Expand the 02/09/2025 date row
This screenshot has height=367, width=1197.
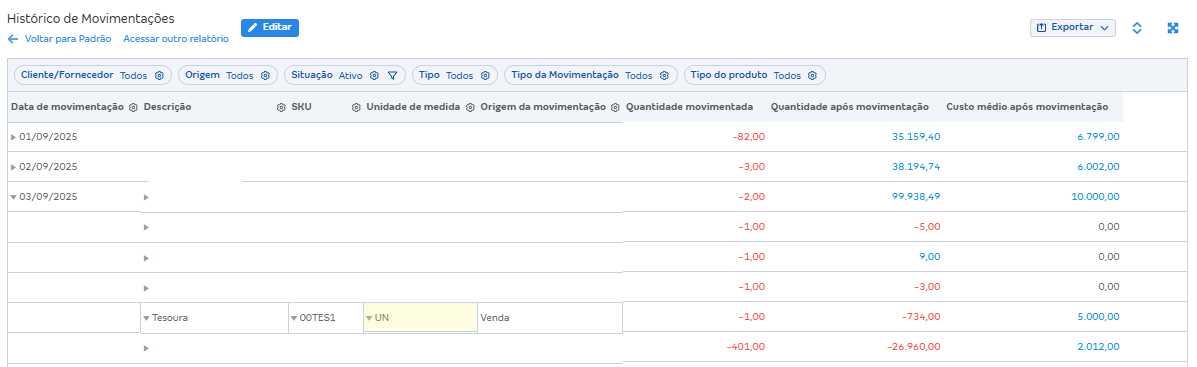[13, 167]
